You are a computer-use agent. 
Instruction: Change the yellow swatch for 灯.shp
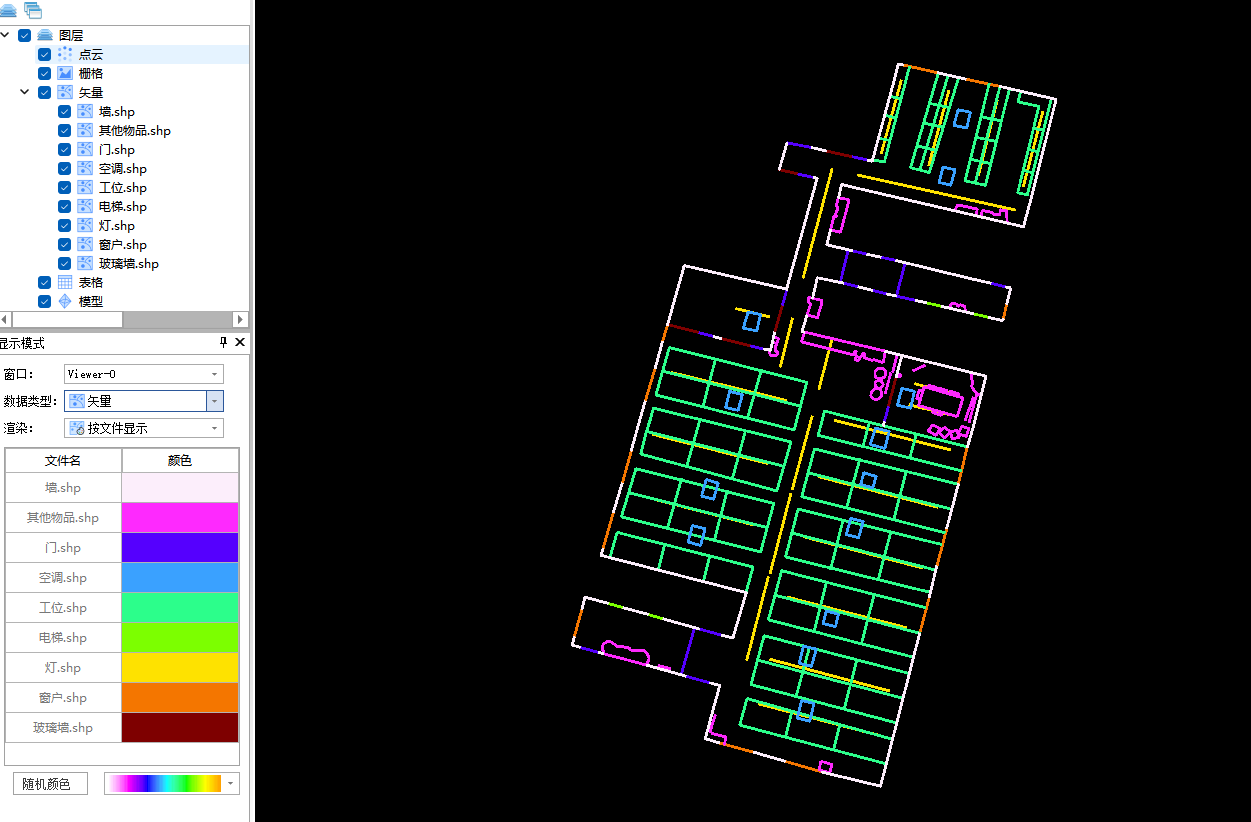pyautogui.click(x=180, y=668)
